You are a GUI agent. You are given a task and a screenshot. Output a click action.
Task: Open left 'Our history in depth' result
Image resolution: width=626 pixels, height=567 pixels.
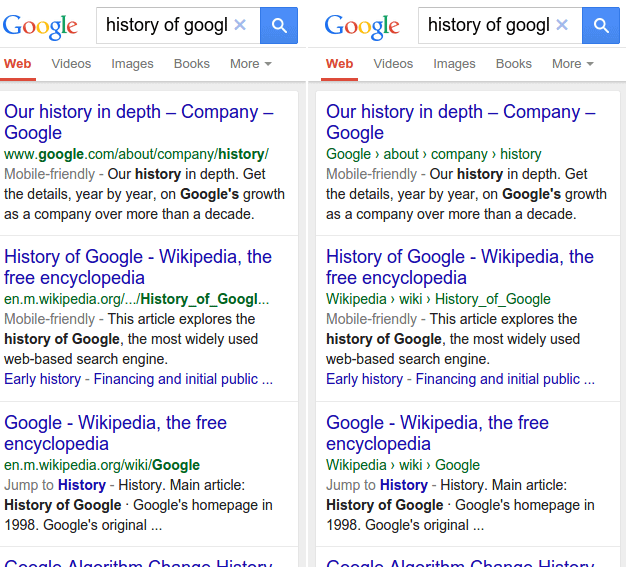point(139,122)
